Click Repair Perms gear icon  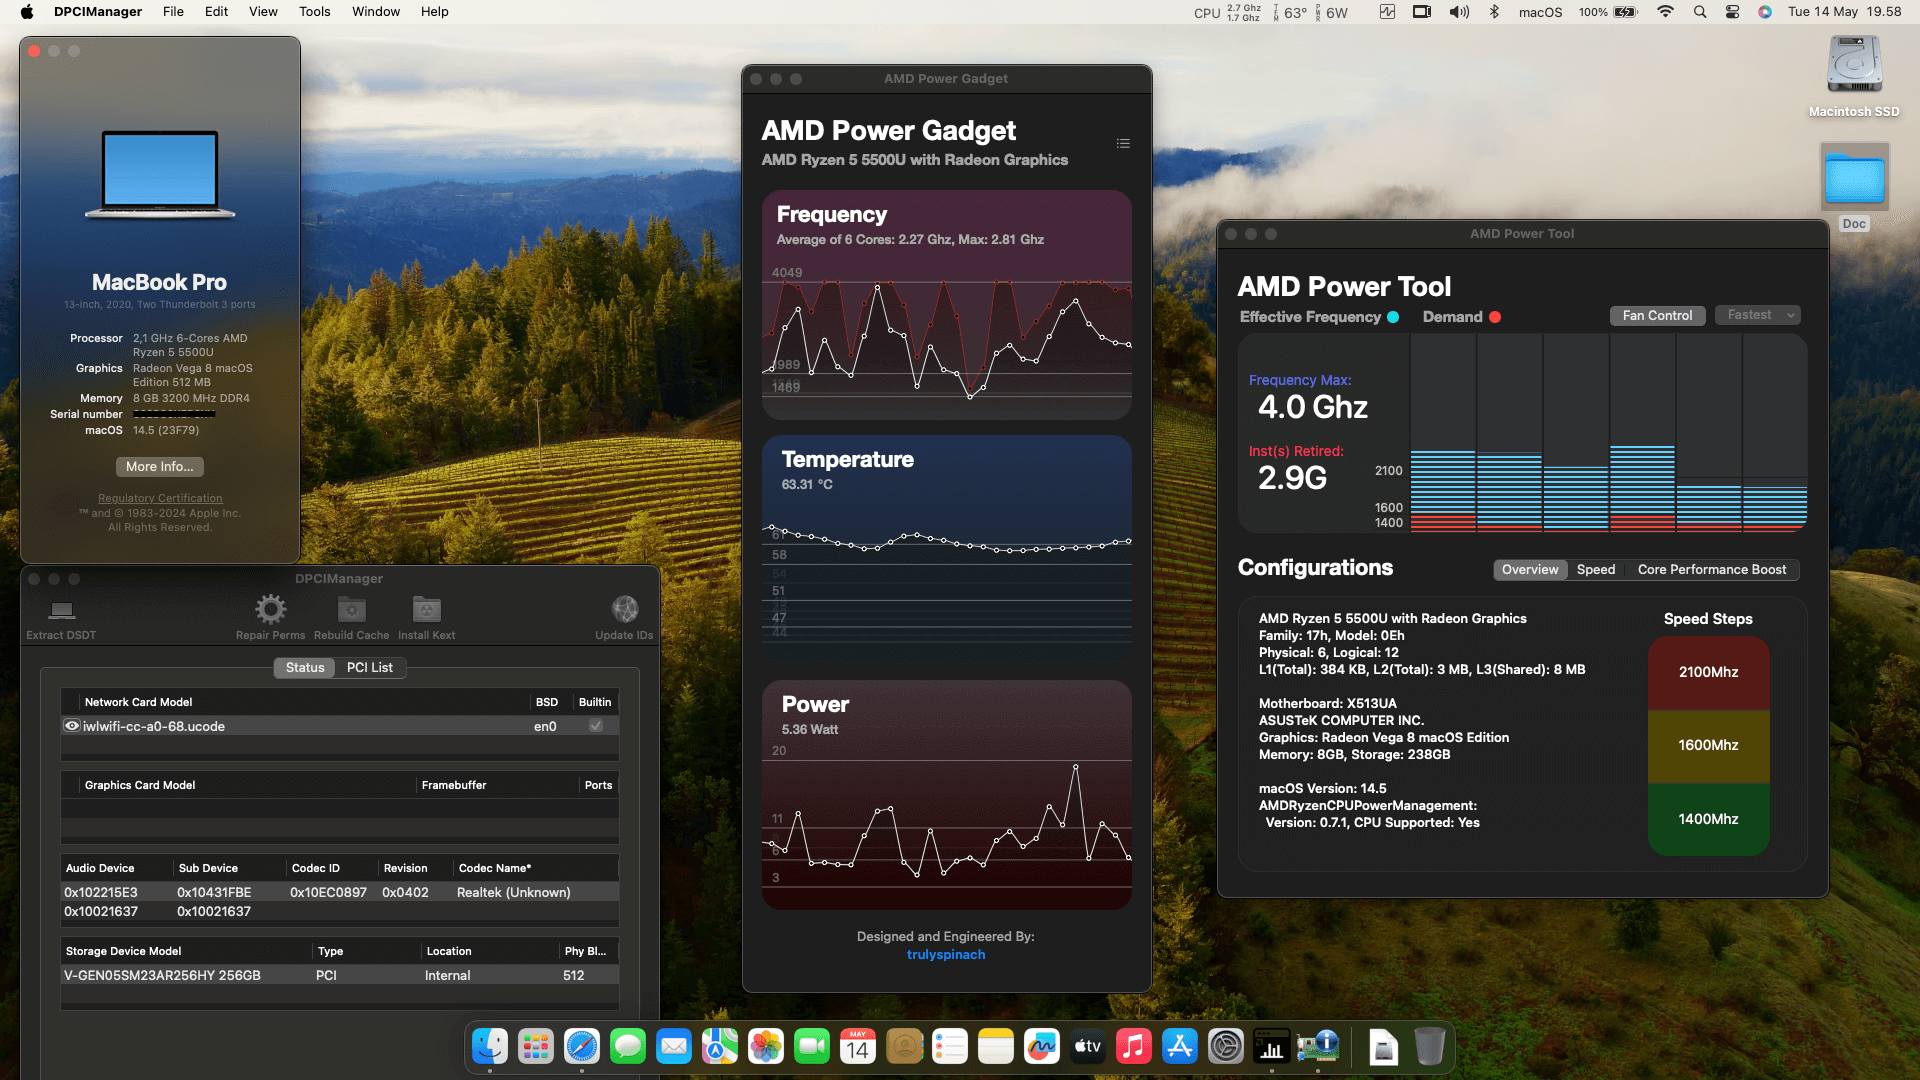270,609
